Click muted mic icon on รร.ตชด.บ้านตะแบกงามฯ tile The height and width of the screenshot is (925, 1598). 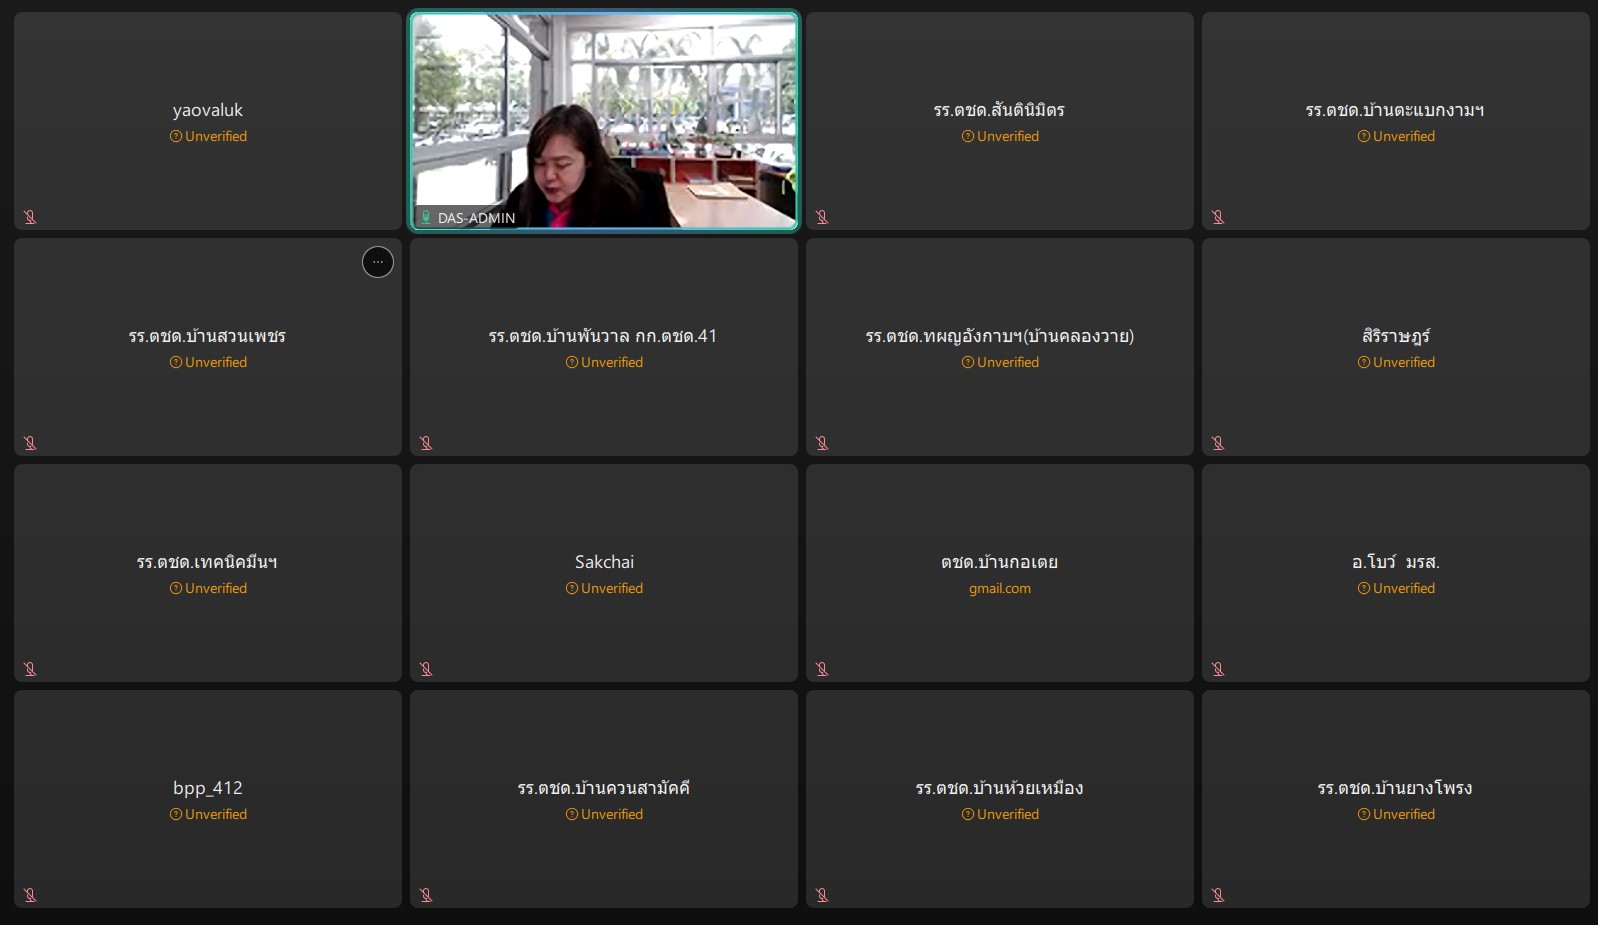coord(1218,217)
